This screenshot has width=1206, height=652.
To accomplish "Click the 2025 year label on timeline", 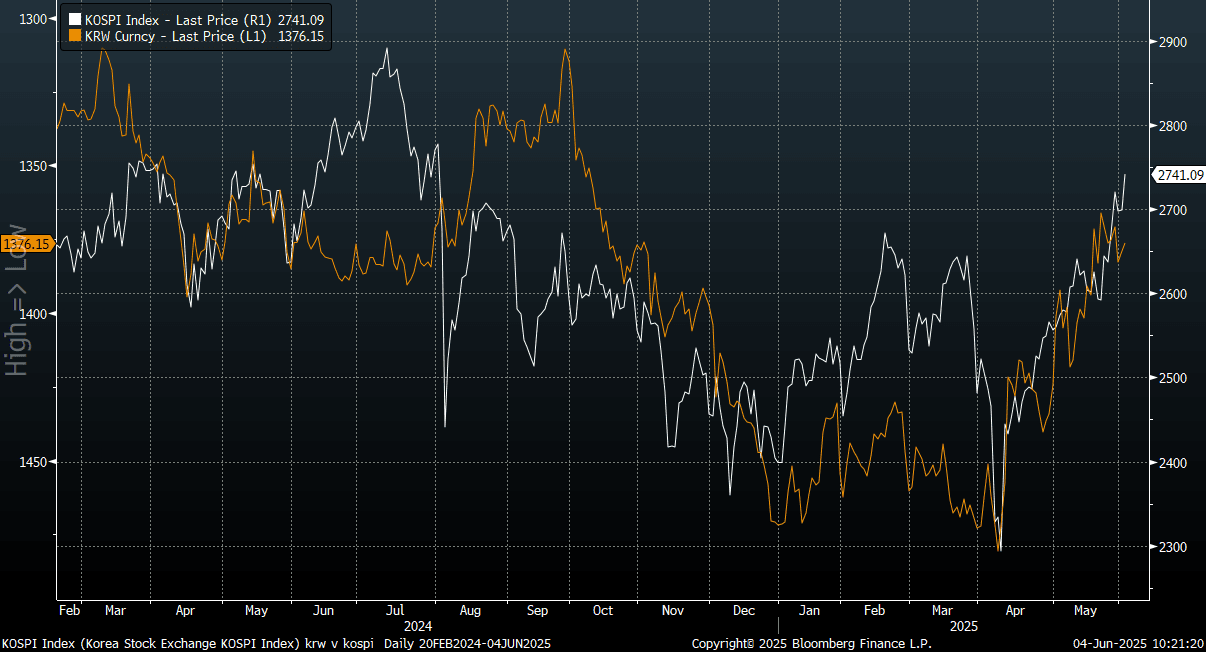I will (x=963, y=625).
